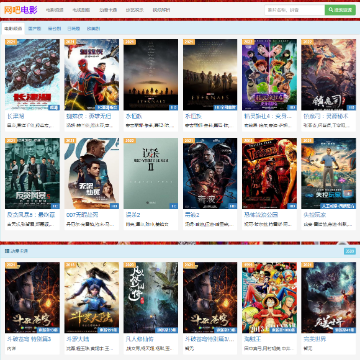Image resolution: width=360 pixels, height=360 pixels.
Task: Focus the movie name search field
Action: 295,10
